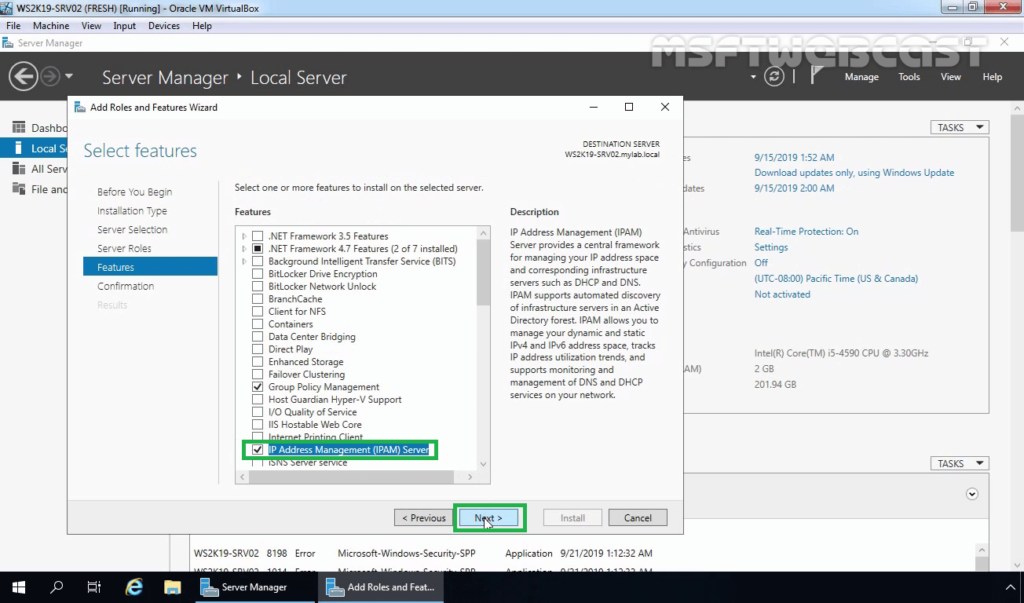The height and width of the screenshot is (603, 1024).
Task: Check Background Intelligent Transfer Service checkbox
Action: click(257, 261)
